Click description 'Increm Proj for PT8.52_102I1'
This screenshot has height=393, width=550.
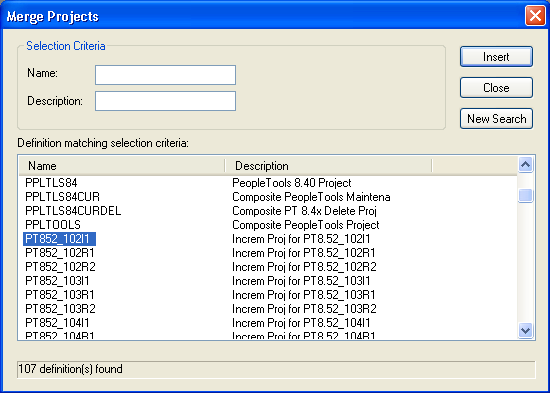301,239
